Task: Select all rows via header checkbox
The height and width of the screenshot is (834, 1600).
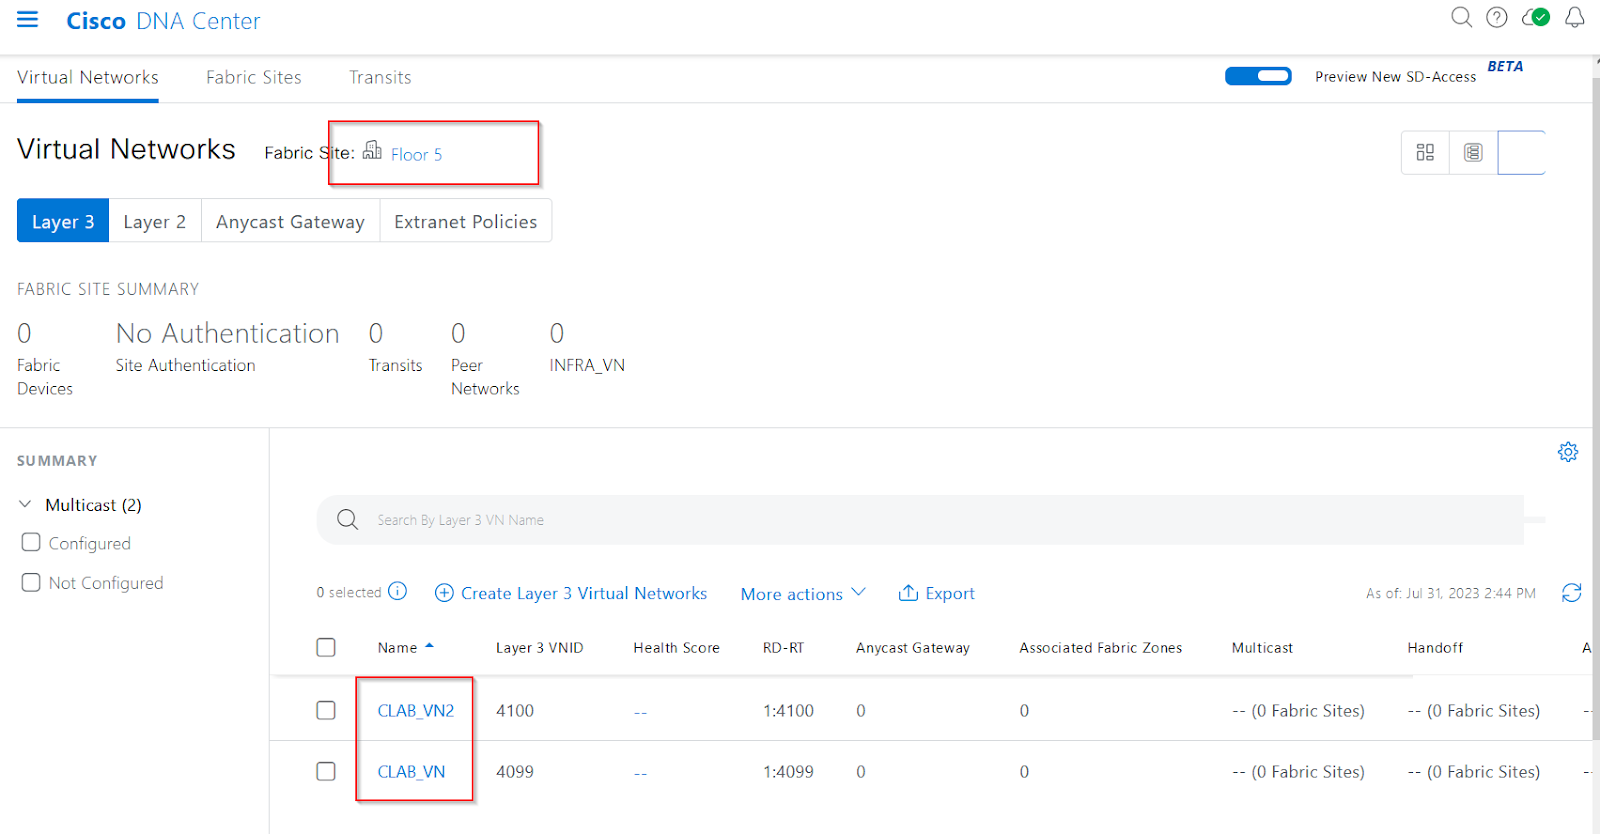Action: (x=326, y=647)
